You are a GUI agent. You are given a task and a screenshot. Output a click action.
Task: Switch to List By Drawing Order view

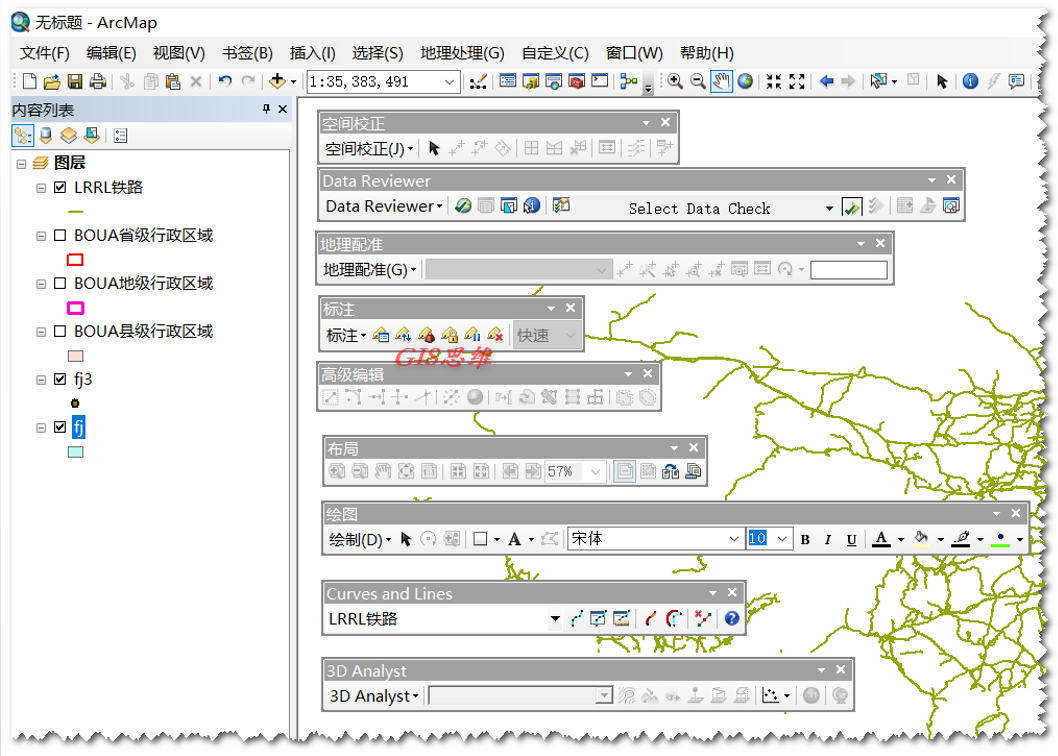[x=23, y=136]
